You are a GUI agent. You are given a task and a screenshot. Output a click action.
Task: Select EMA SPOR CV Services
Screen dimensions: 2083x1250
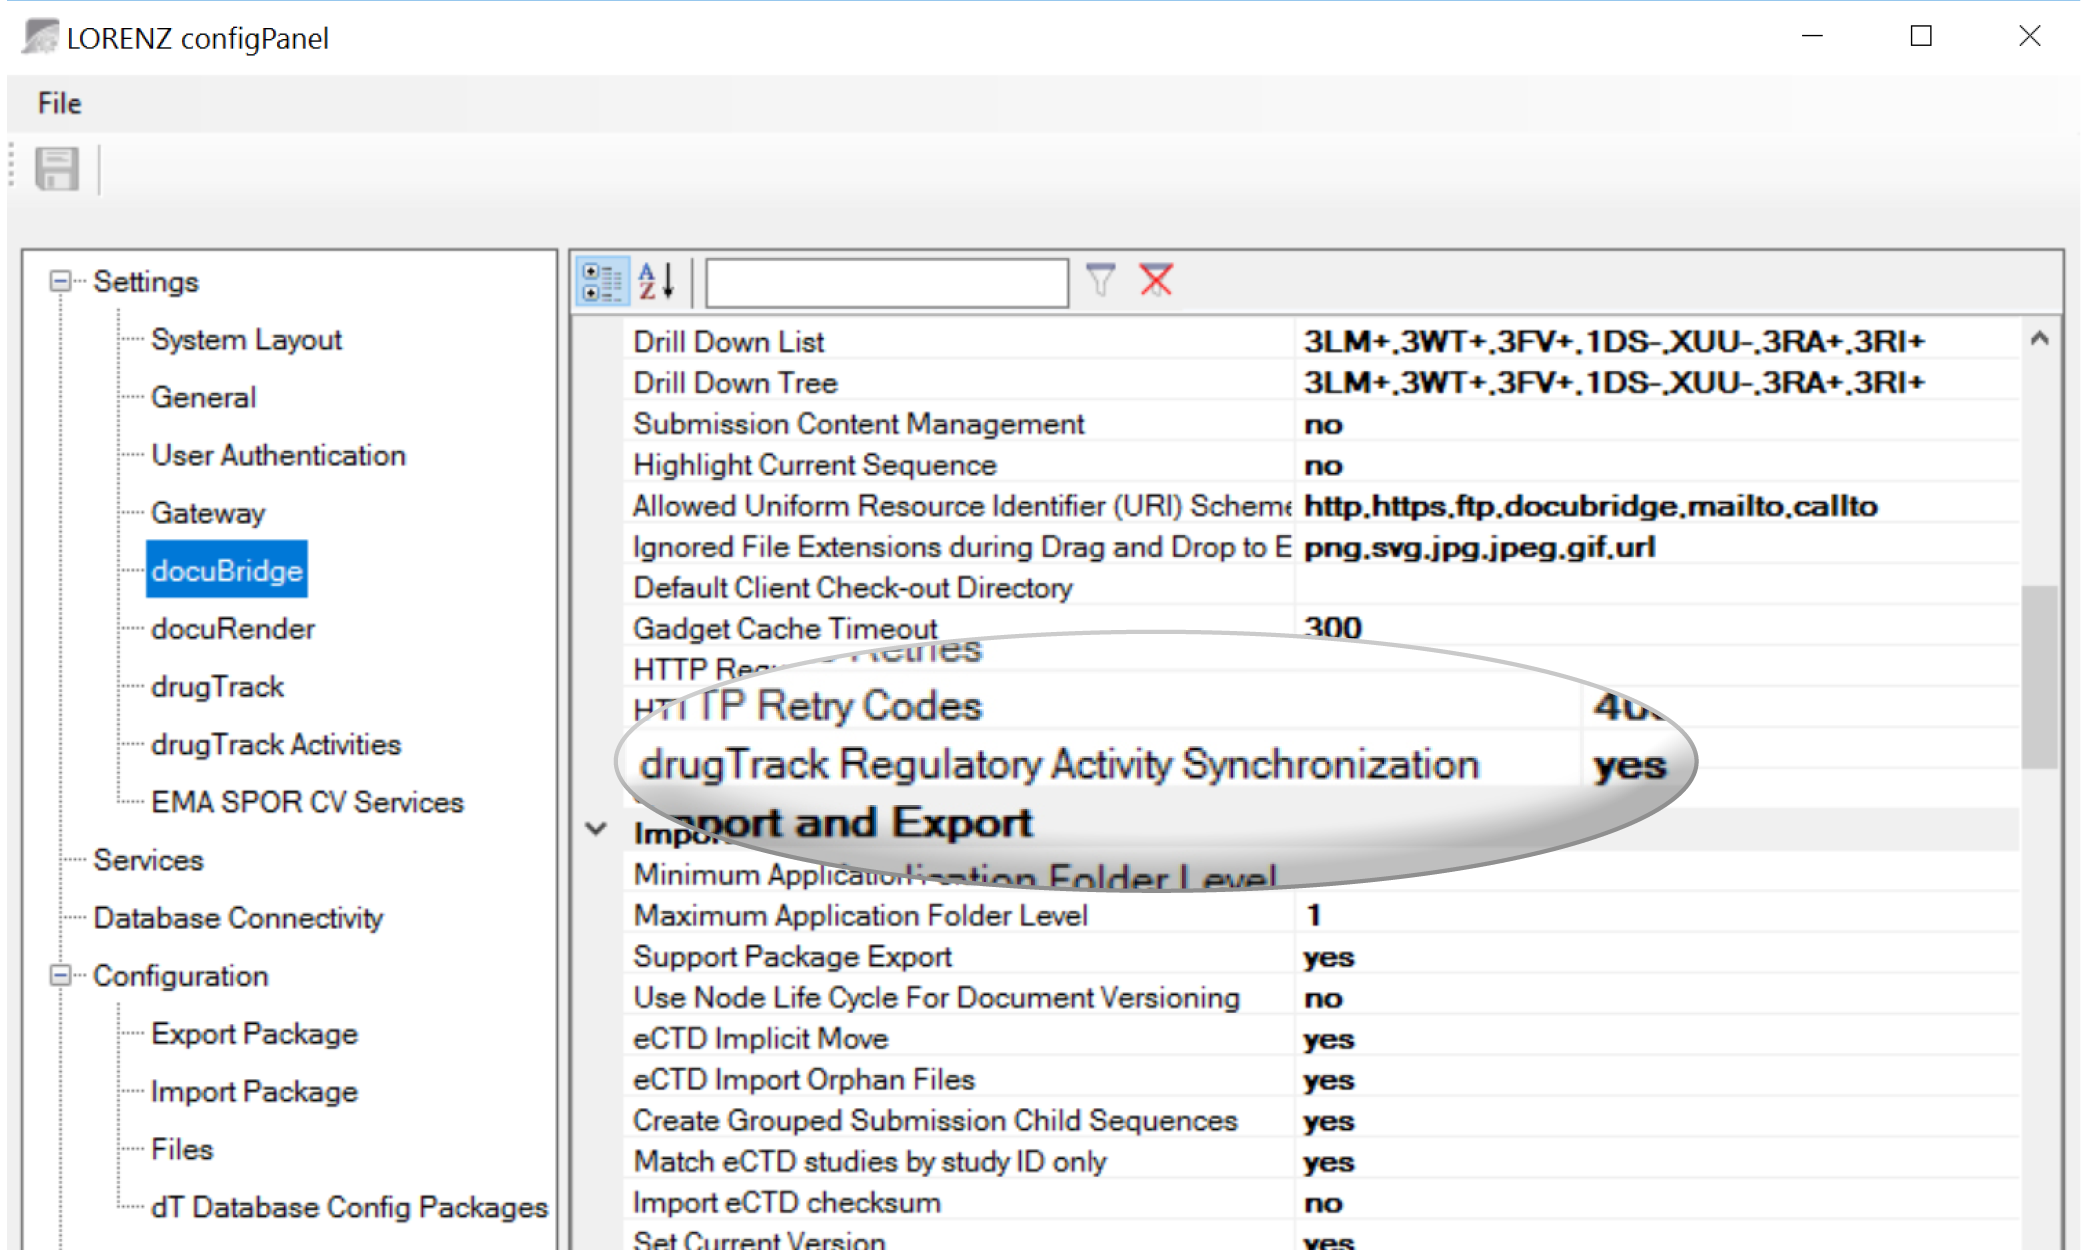click(307, 802)
